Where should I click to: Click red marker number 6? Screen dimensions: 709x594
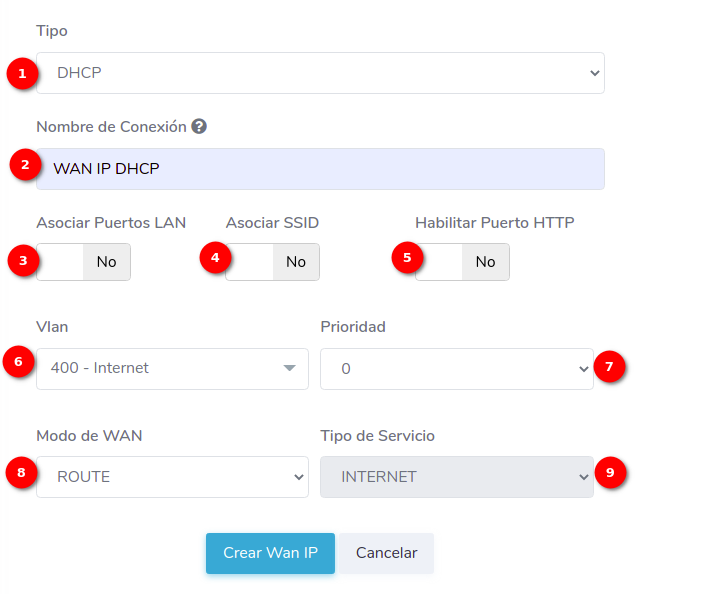pos(19,363)
